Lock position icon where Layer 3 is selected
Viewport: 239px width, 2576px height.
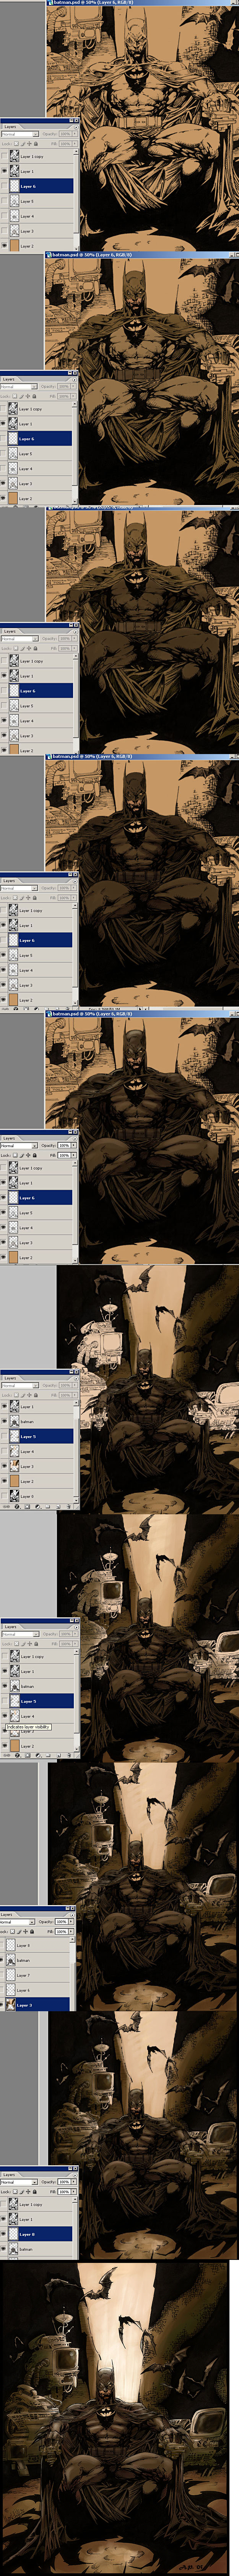point(25,1931)
